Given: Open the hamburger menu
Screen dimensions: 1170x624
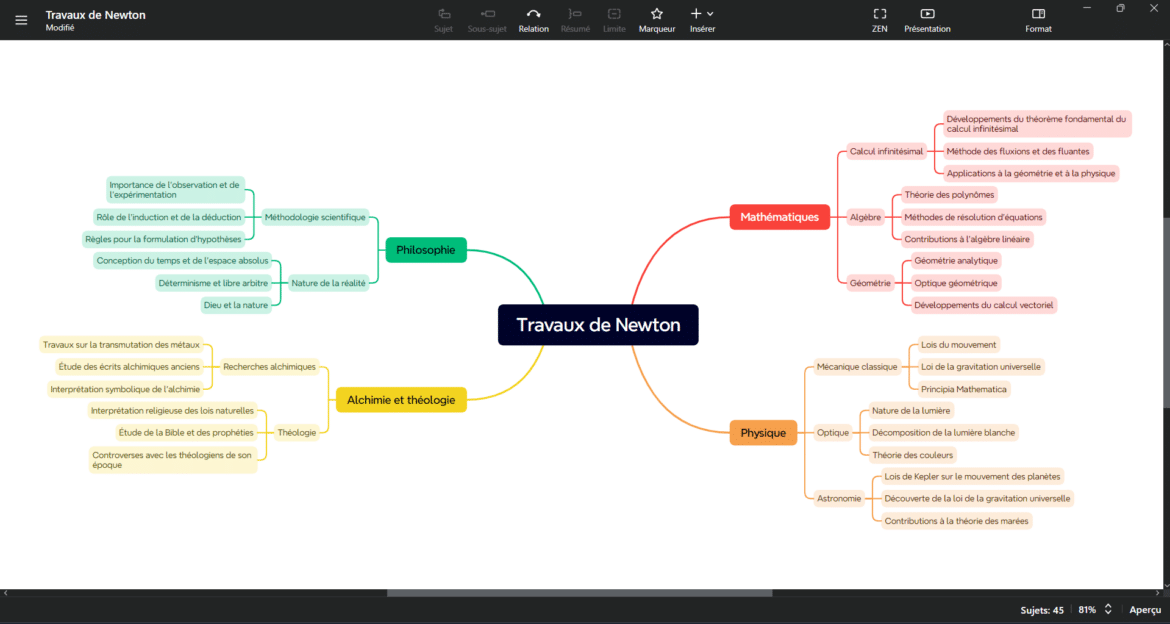Looking at the screenshot, I should tap(21, 19).
